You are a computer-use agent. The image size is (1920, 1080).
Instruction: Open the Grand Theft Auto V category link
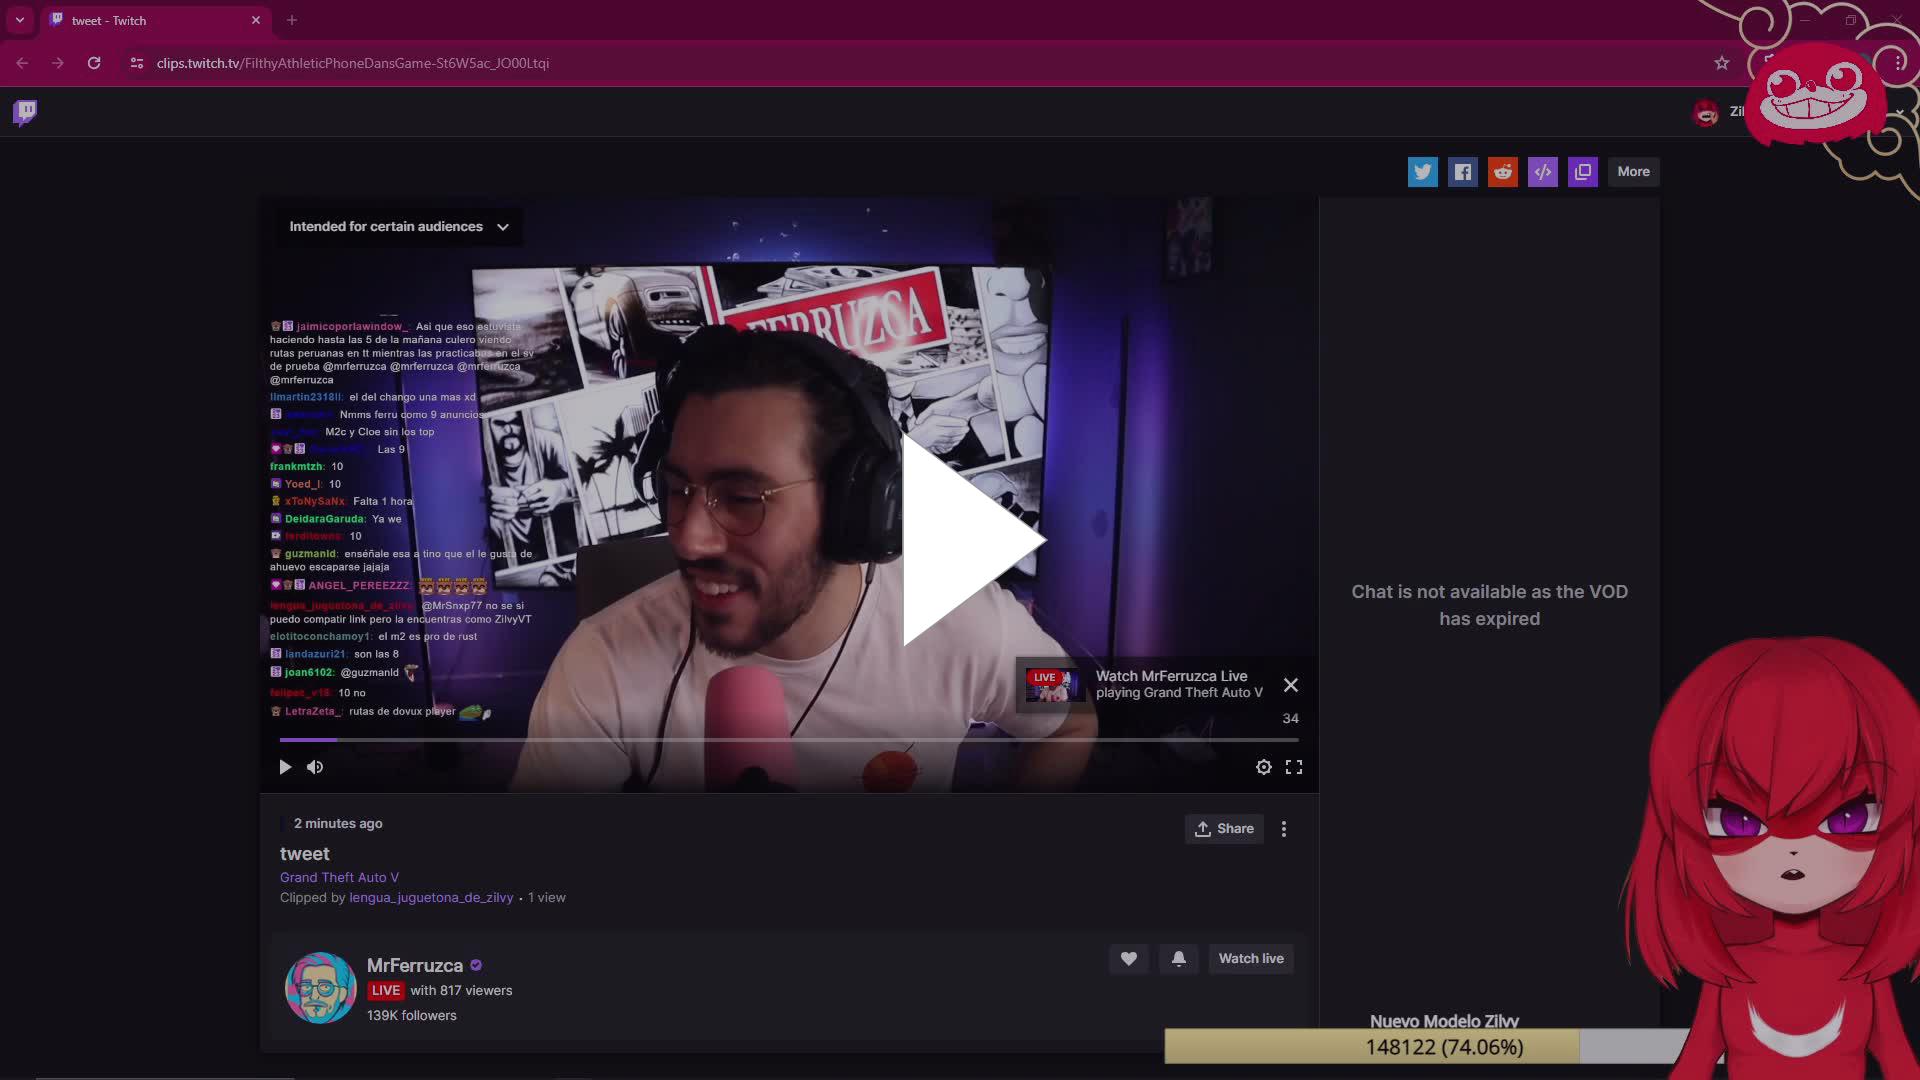[338, 877]
